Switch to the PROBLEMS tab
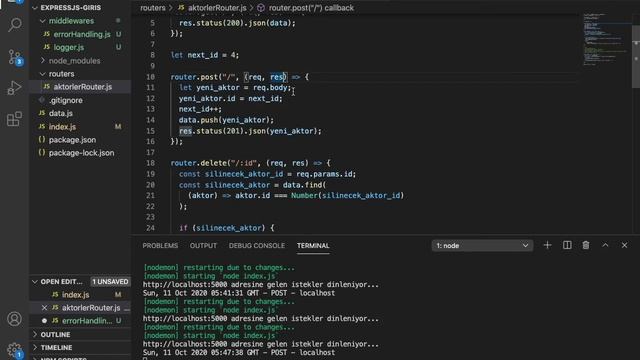Viewport: 640px width, 360px height. (160, 246)
